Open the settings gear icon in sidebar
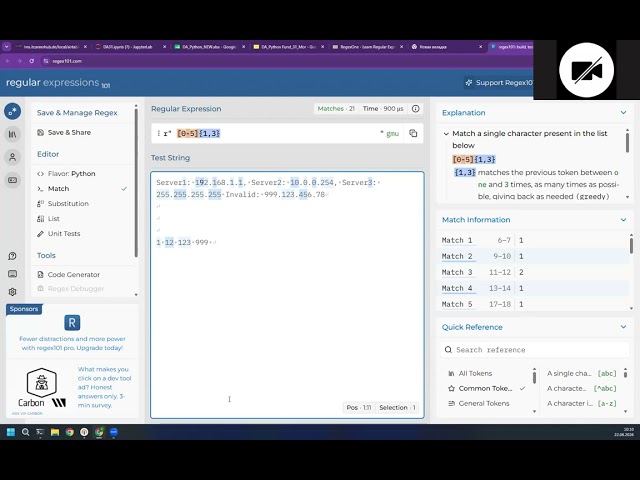Image resolution: width=640 pixels, height=480 pixels. 12,292
